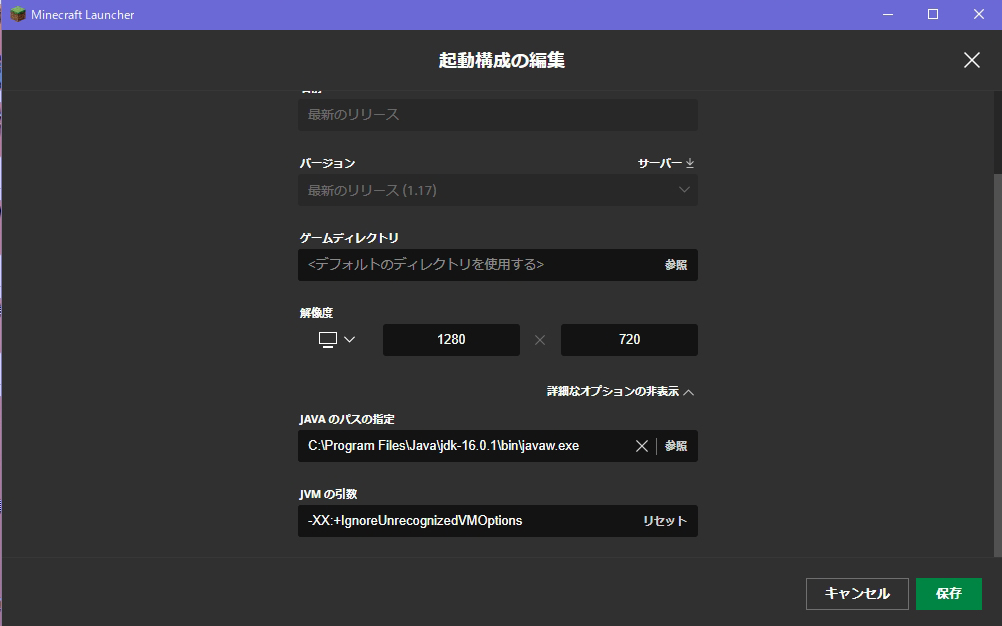The image size is (1002, 626).
Task: Expand the バージョン dropdown 最新のリリース (1.17)
Action: click(x=498, y=190)
